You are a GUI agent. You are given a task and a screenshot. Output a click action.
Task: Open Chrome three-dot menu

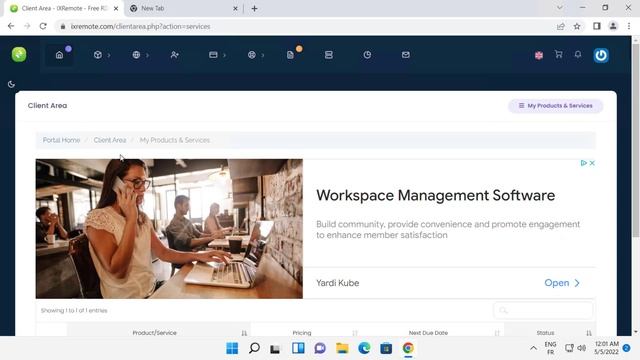(x=629, y=26)
